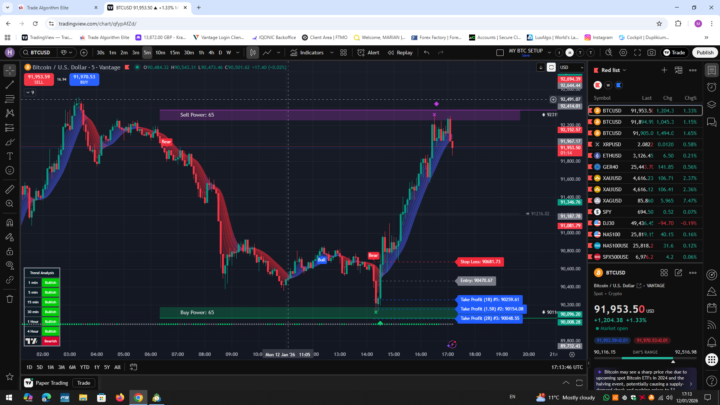The image size is (720, 405).
Task: Click the candlestick chart style icon
Action: coord(253,53)
